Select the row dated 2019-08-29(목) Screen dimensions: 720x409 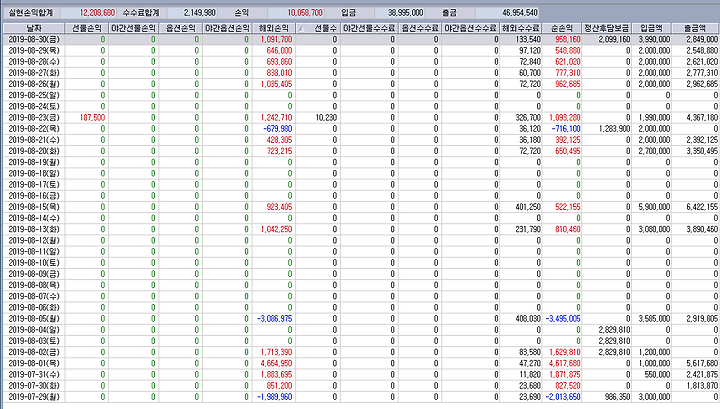point(361,50)
